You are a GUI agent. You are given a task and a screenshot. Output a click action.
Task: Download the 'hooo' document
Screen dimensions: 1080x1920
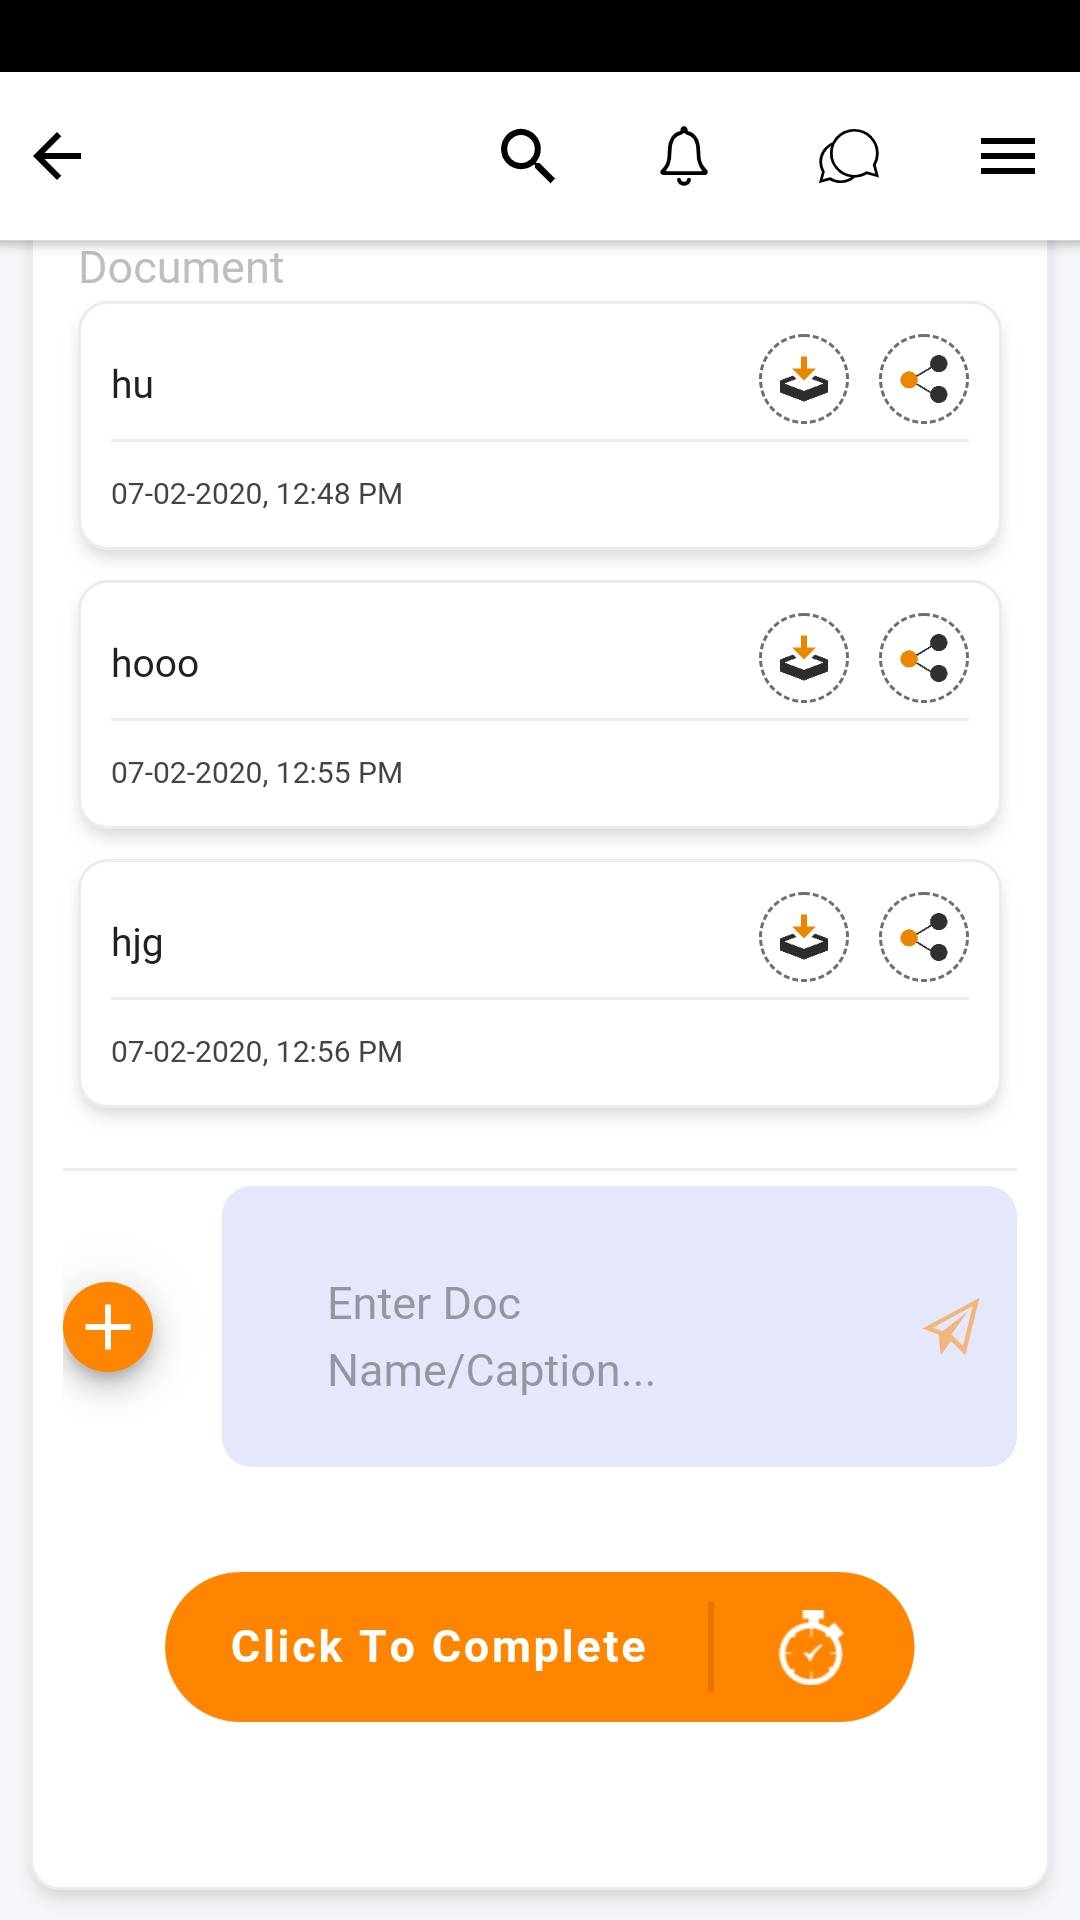tap(804, 659)
